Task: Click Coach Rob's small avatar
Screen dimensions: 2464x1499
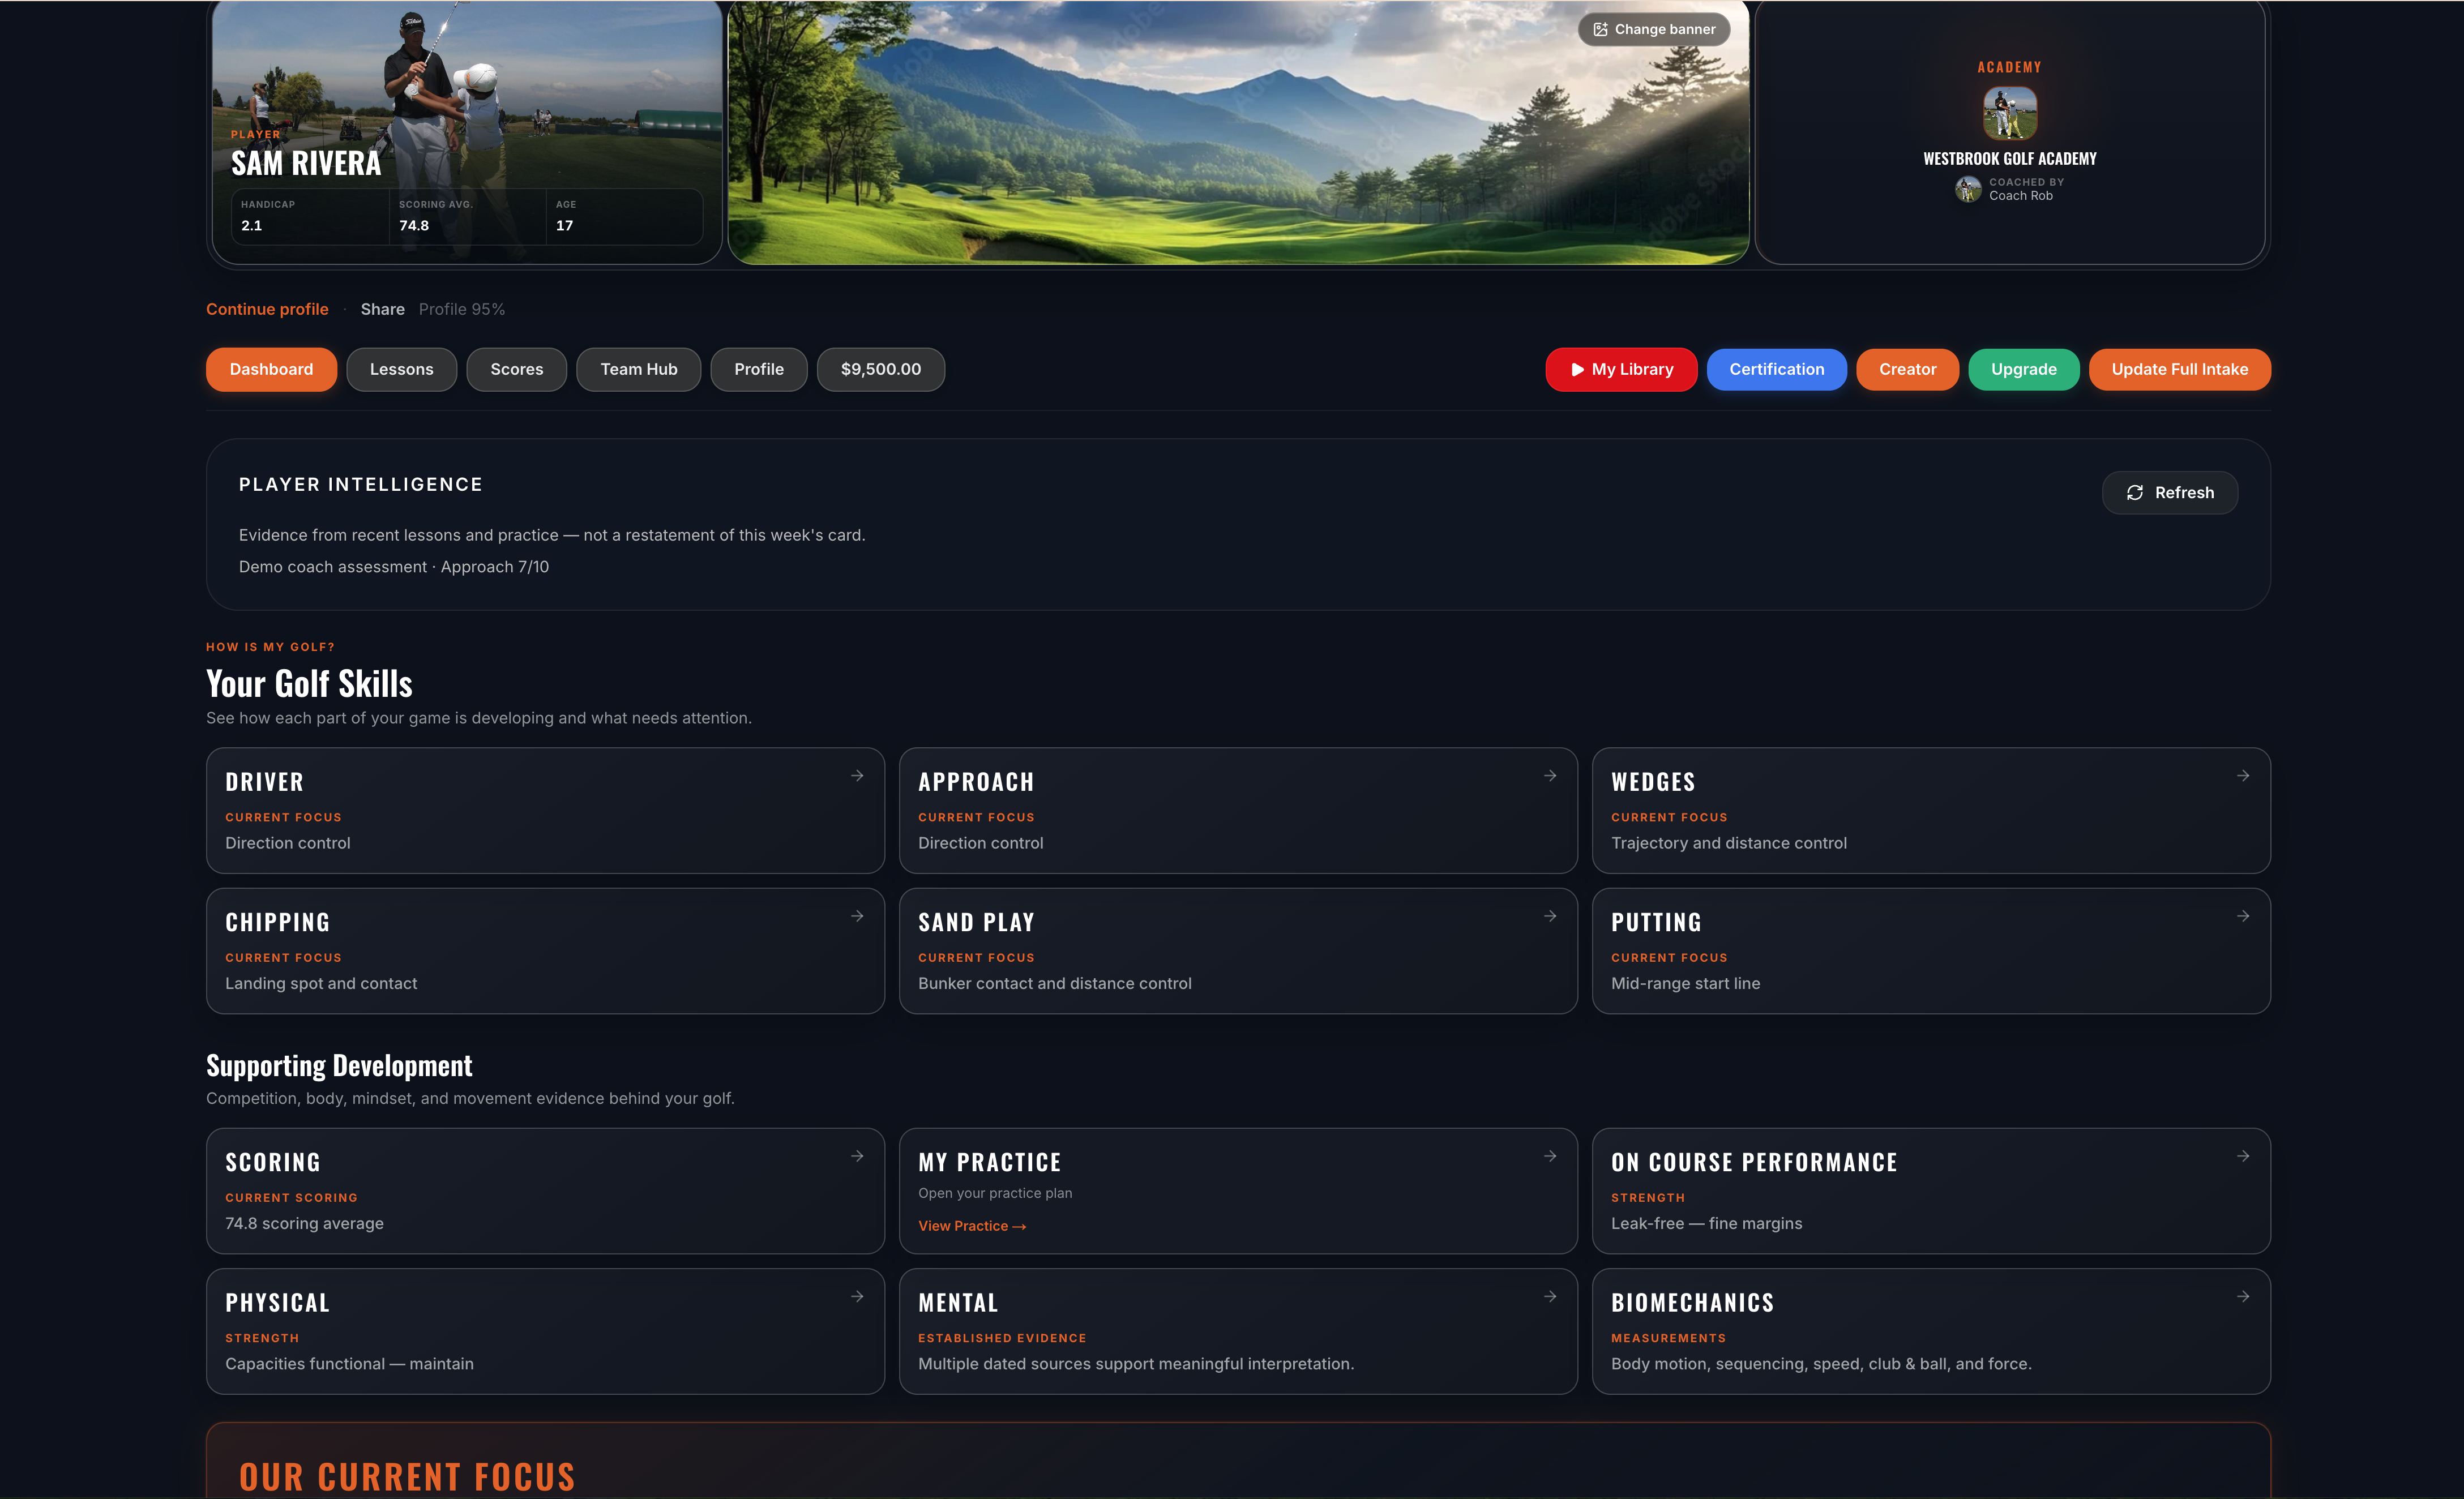Action: [x=1968, y=189]
